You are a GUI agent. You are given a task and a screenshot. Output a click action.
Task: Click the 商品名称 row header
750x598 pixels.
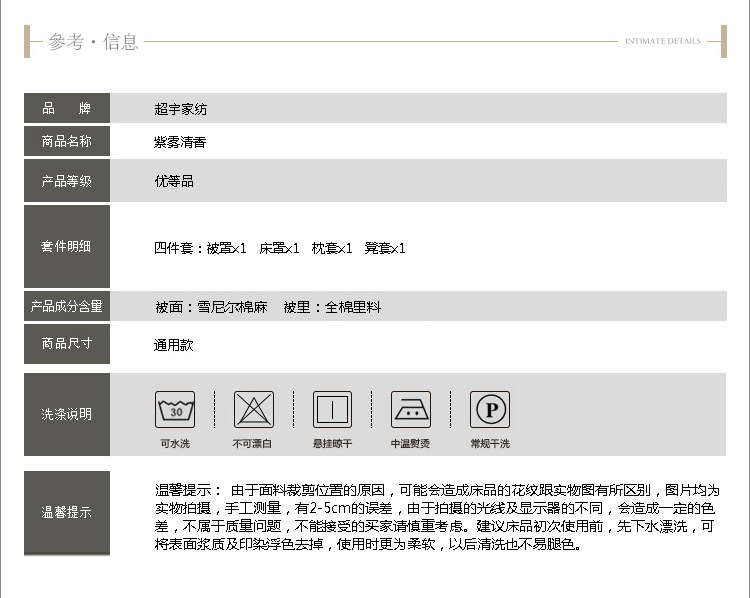pos(67,141)
